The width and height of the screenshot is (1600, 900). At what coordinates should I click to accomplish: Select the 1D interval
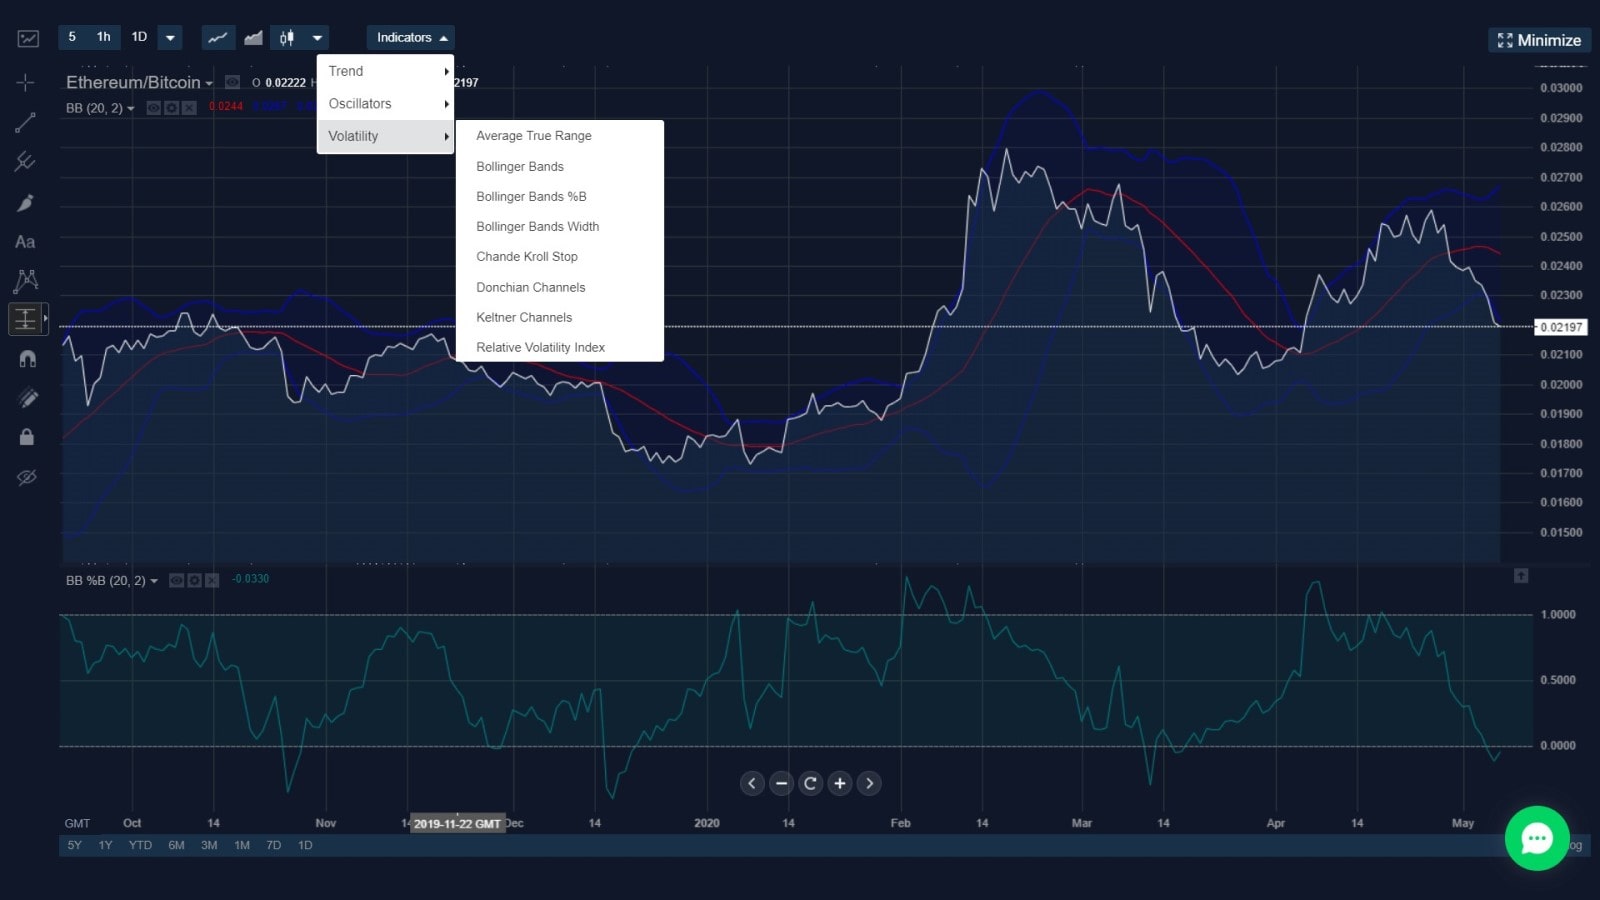point(139,37)
